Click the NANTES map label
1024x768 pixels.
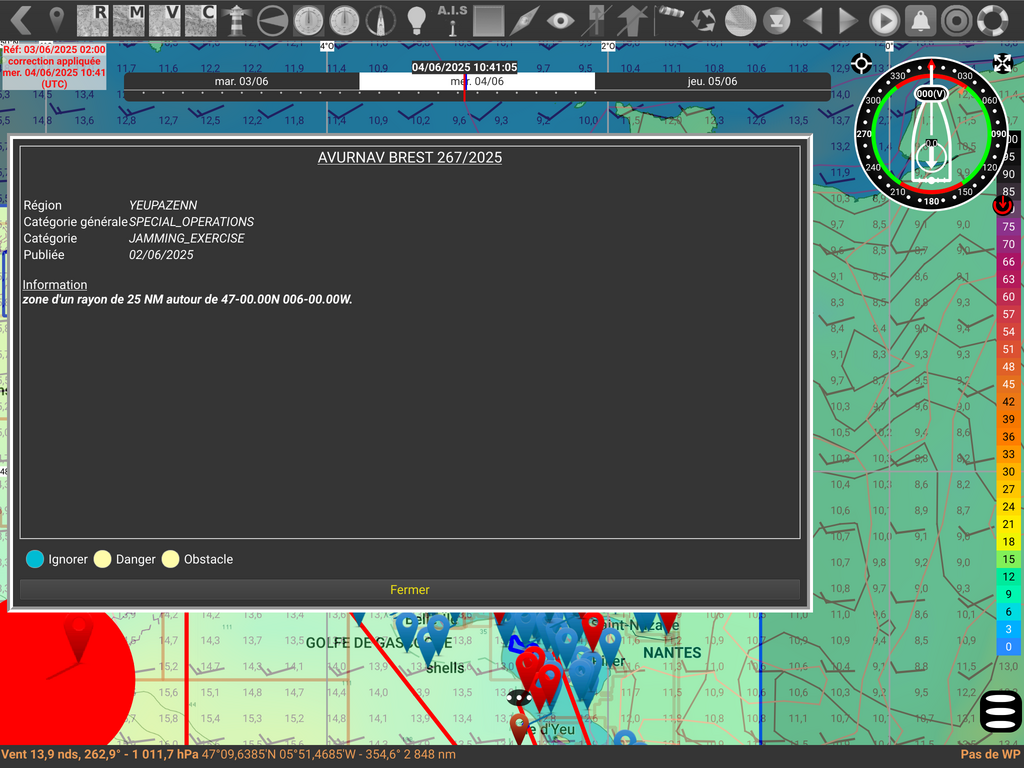pyautogui.click(x=672, y=652)
